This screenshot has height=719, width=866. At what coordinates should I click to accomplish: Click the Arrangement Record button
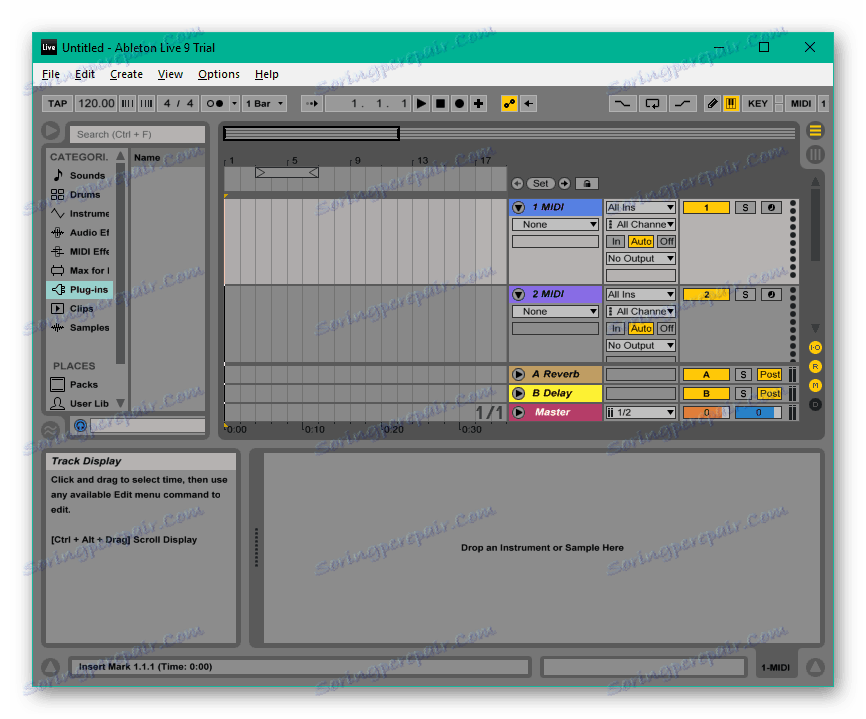pyautogui.click(x=459, y=103)
